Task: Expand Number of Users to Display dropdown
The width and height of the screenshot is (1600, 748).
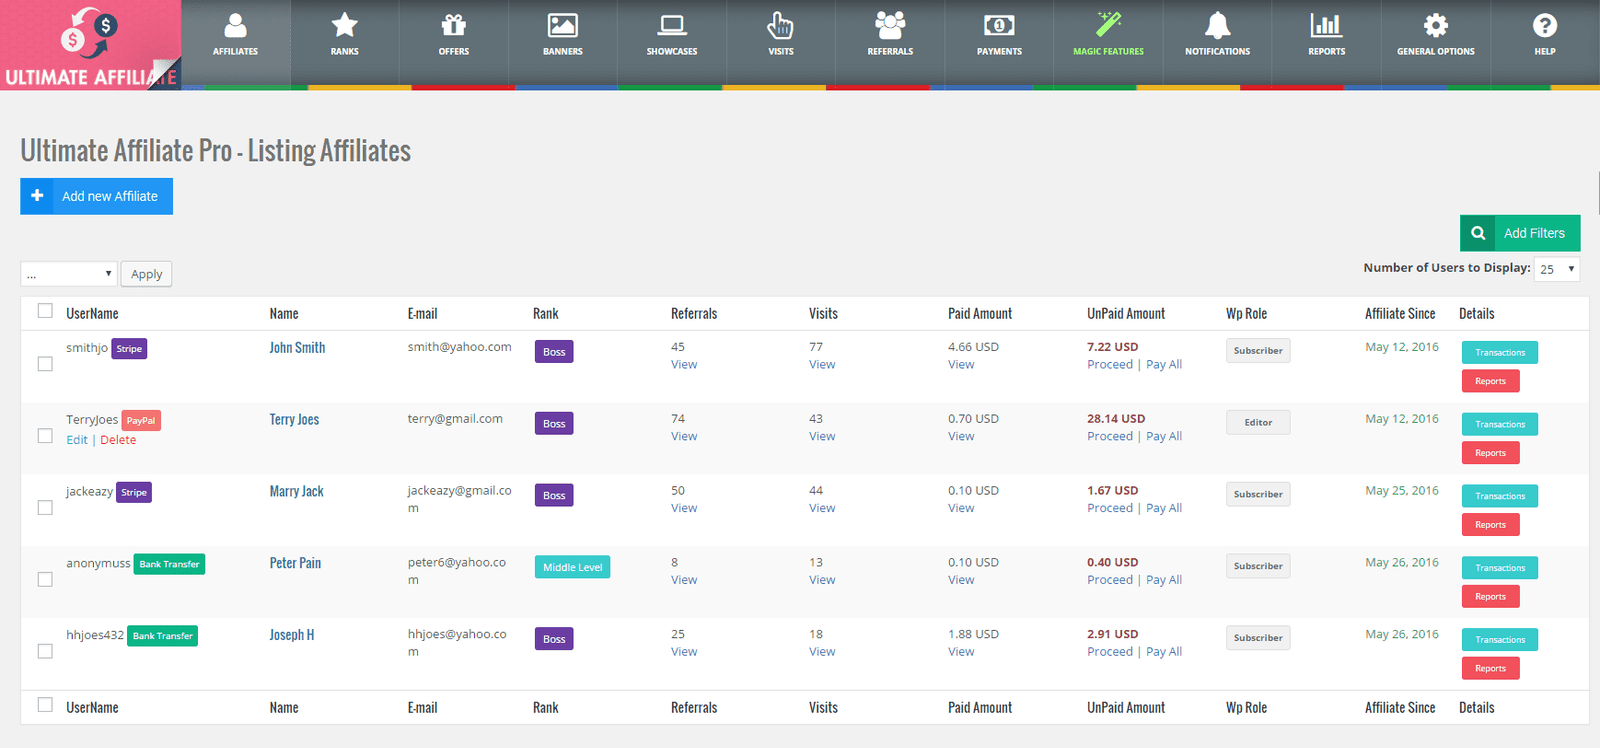Action: [x=1557, y=269]
